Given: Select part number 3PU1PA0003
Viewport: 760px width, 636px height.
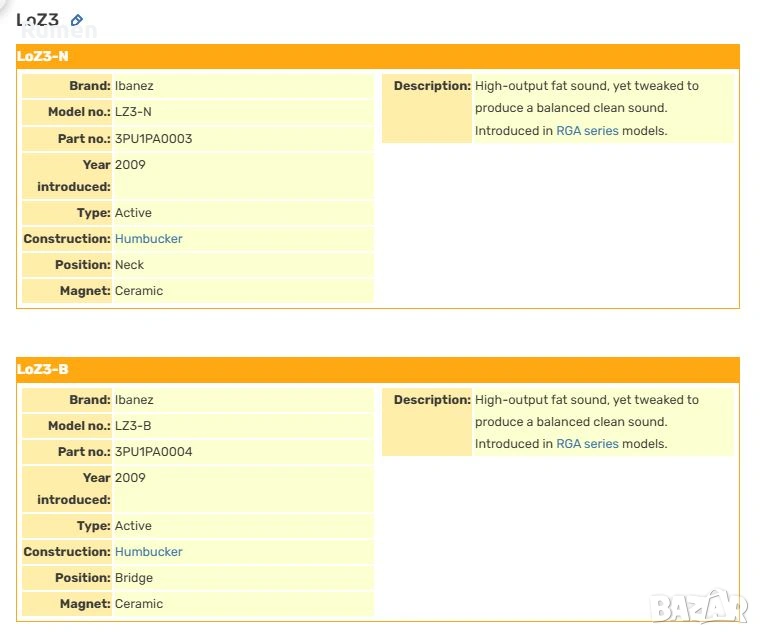Looking at the screenshot, I should 153,139.
